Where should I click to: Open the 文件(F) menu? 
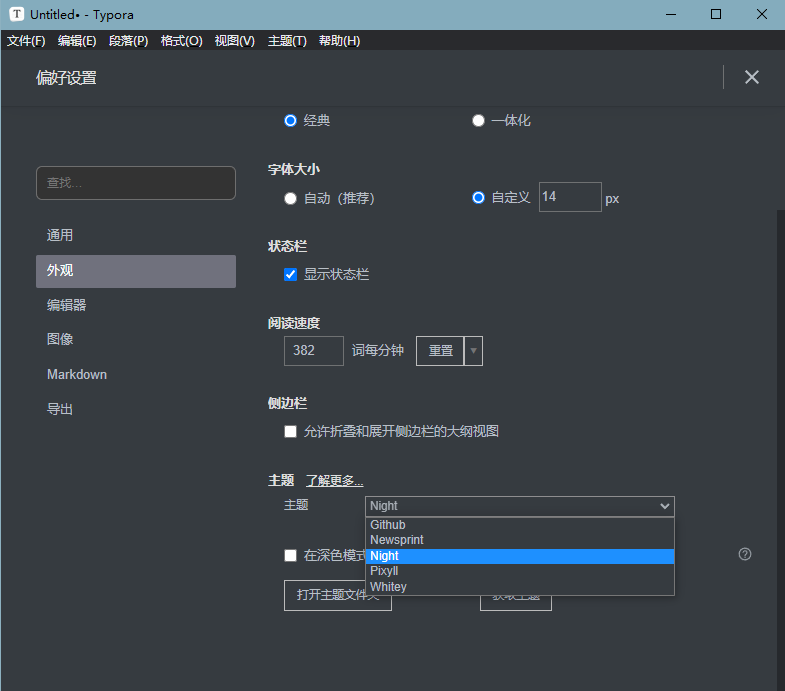(26, 41)
